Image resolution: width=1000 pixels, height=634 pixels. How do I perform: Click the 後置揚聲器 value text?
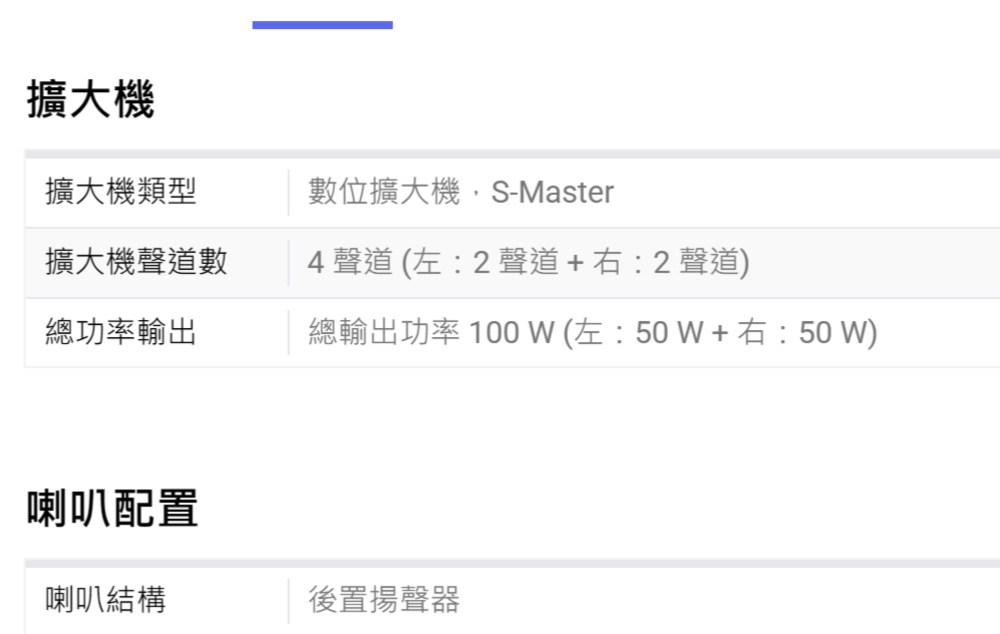[x=383, y=600]
